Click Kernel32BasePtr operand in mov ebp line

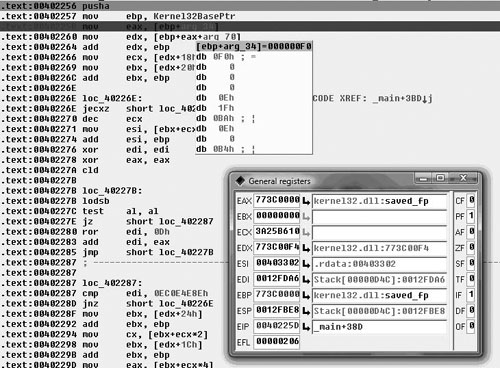coord(194,16)
